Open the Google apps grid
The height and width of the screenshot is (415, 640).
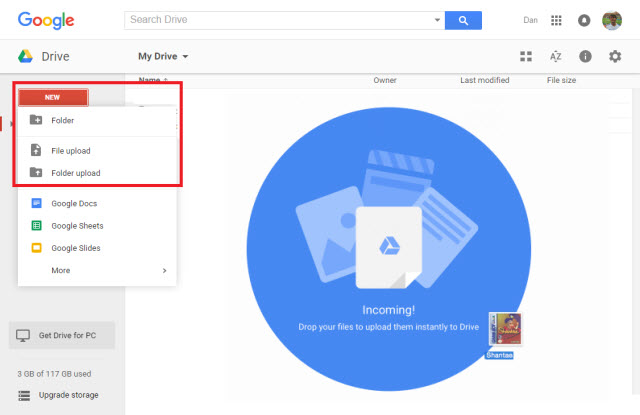557,20
